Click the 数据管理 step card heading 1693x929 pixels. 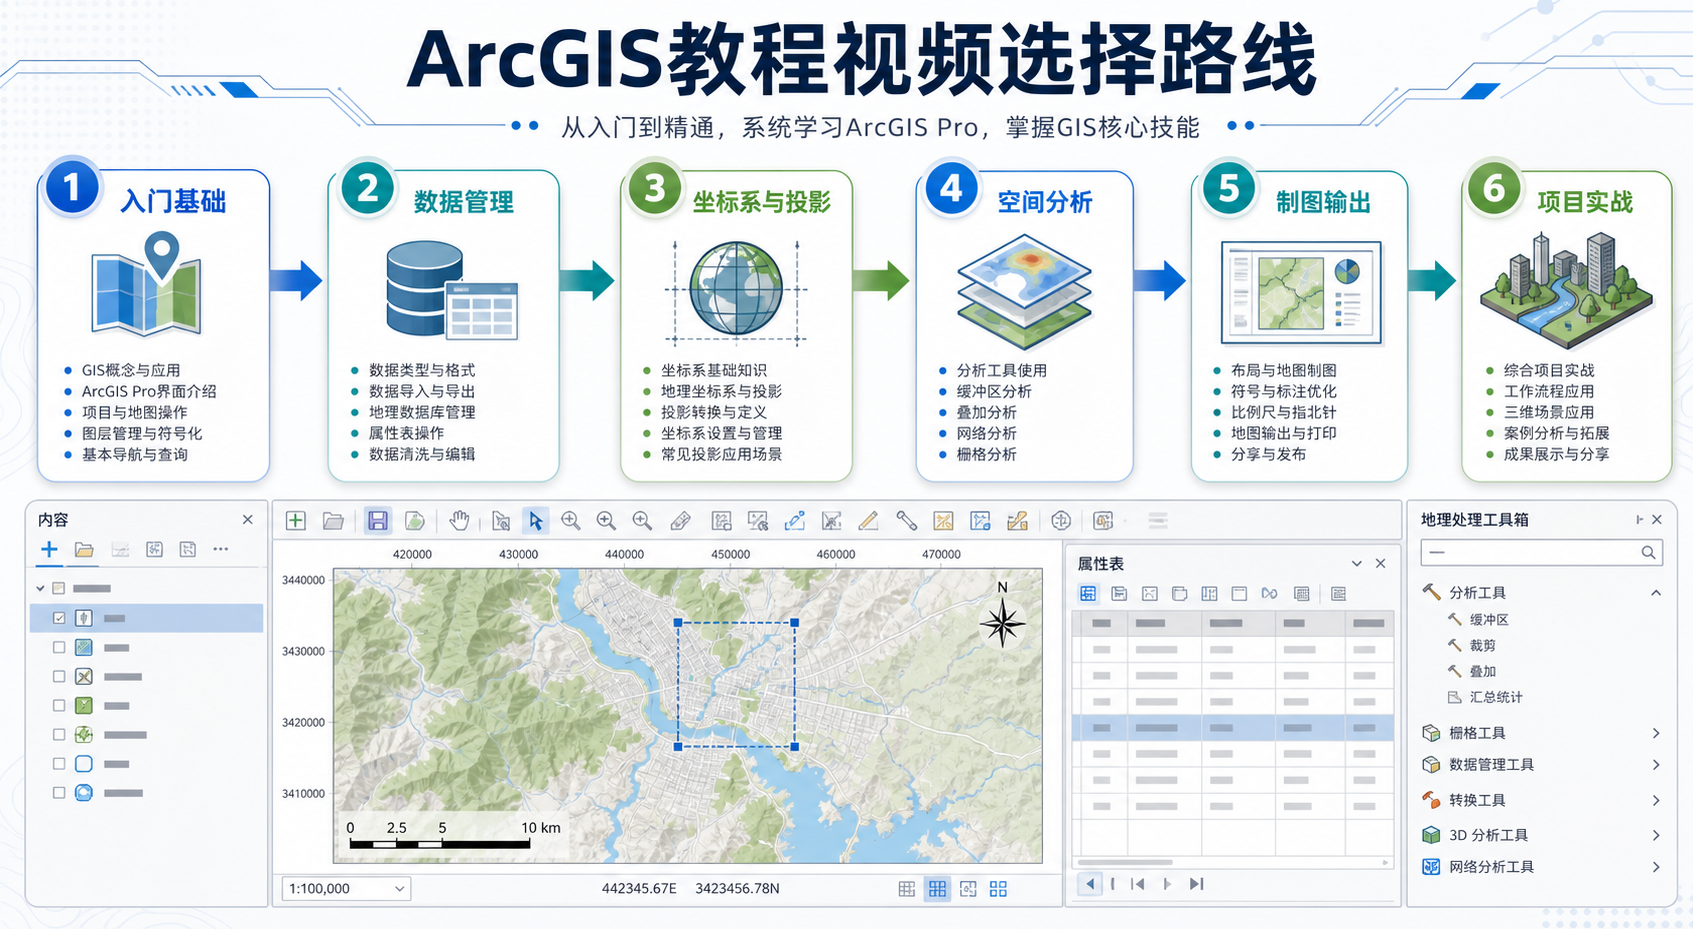coord(464,202)
